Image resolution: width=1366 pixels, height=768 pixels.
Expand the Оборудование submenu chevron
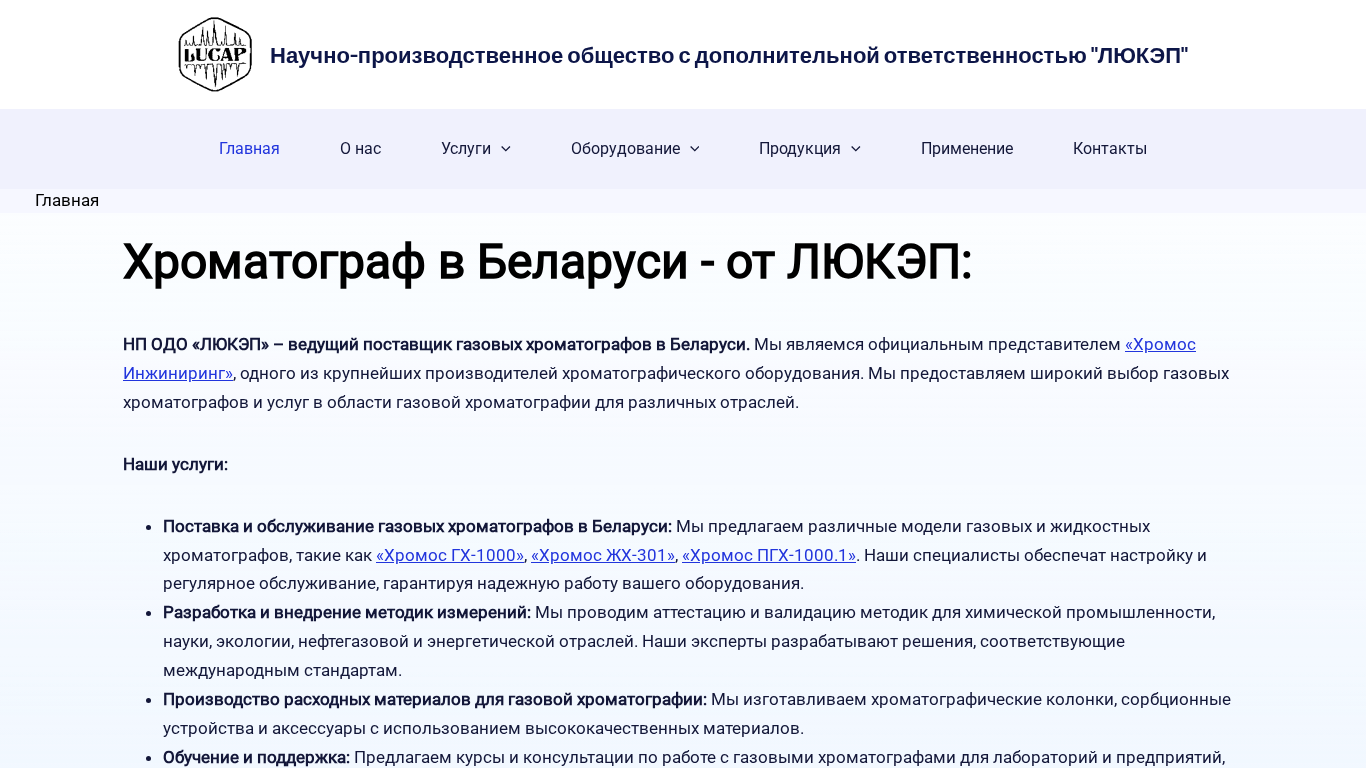point(695,148)
